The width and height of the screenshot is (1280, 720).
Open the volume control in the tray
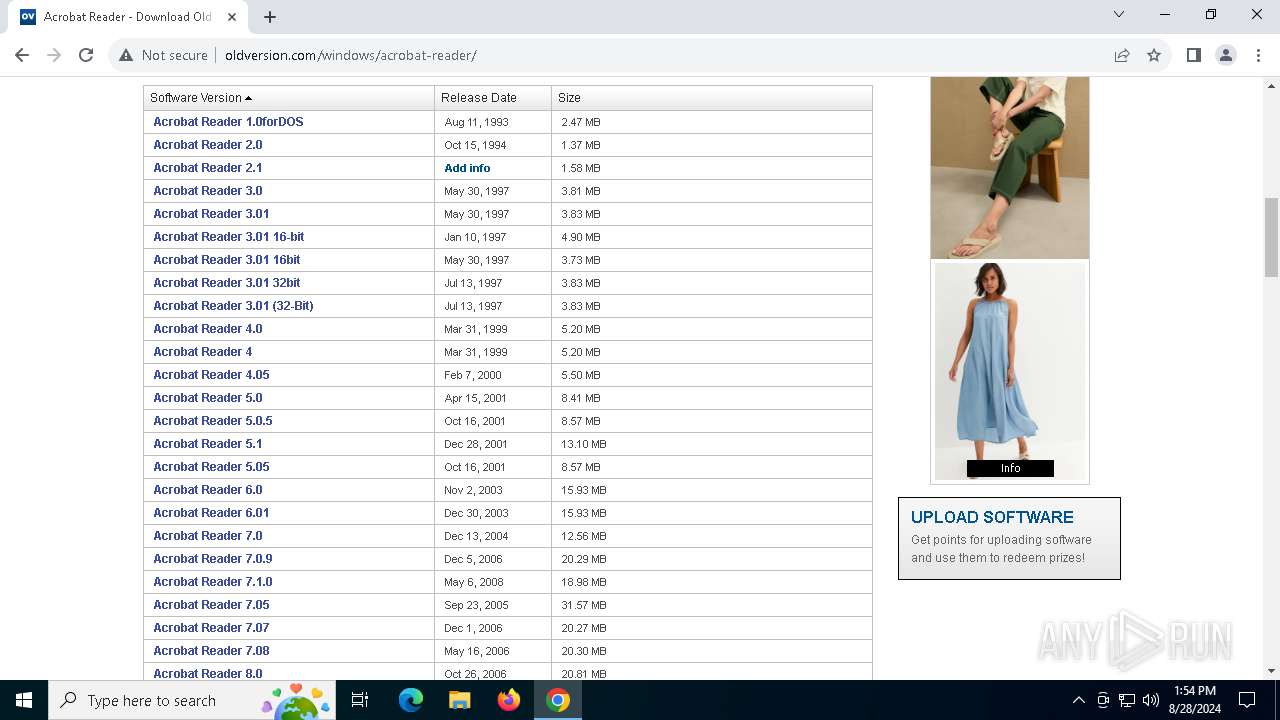coord(1150,700)
